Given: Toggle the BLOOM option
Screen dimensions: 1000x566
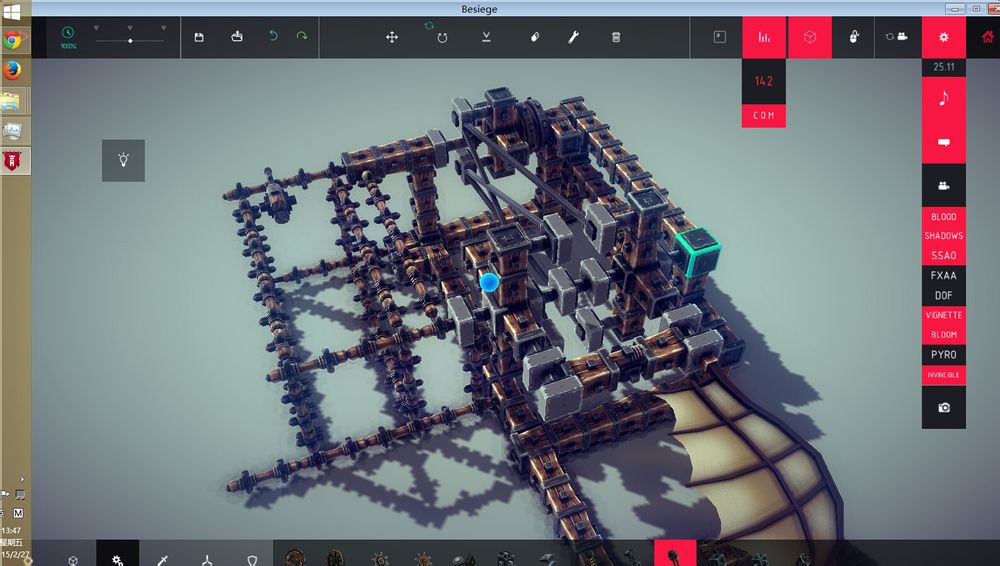Looking at the screenshot, I should pos(944,335).
